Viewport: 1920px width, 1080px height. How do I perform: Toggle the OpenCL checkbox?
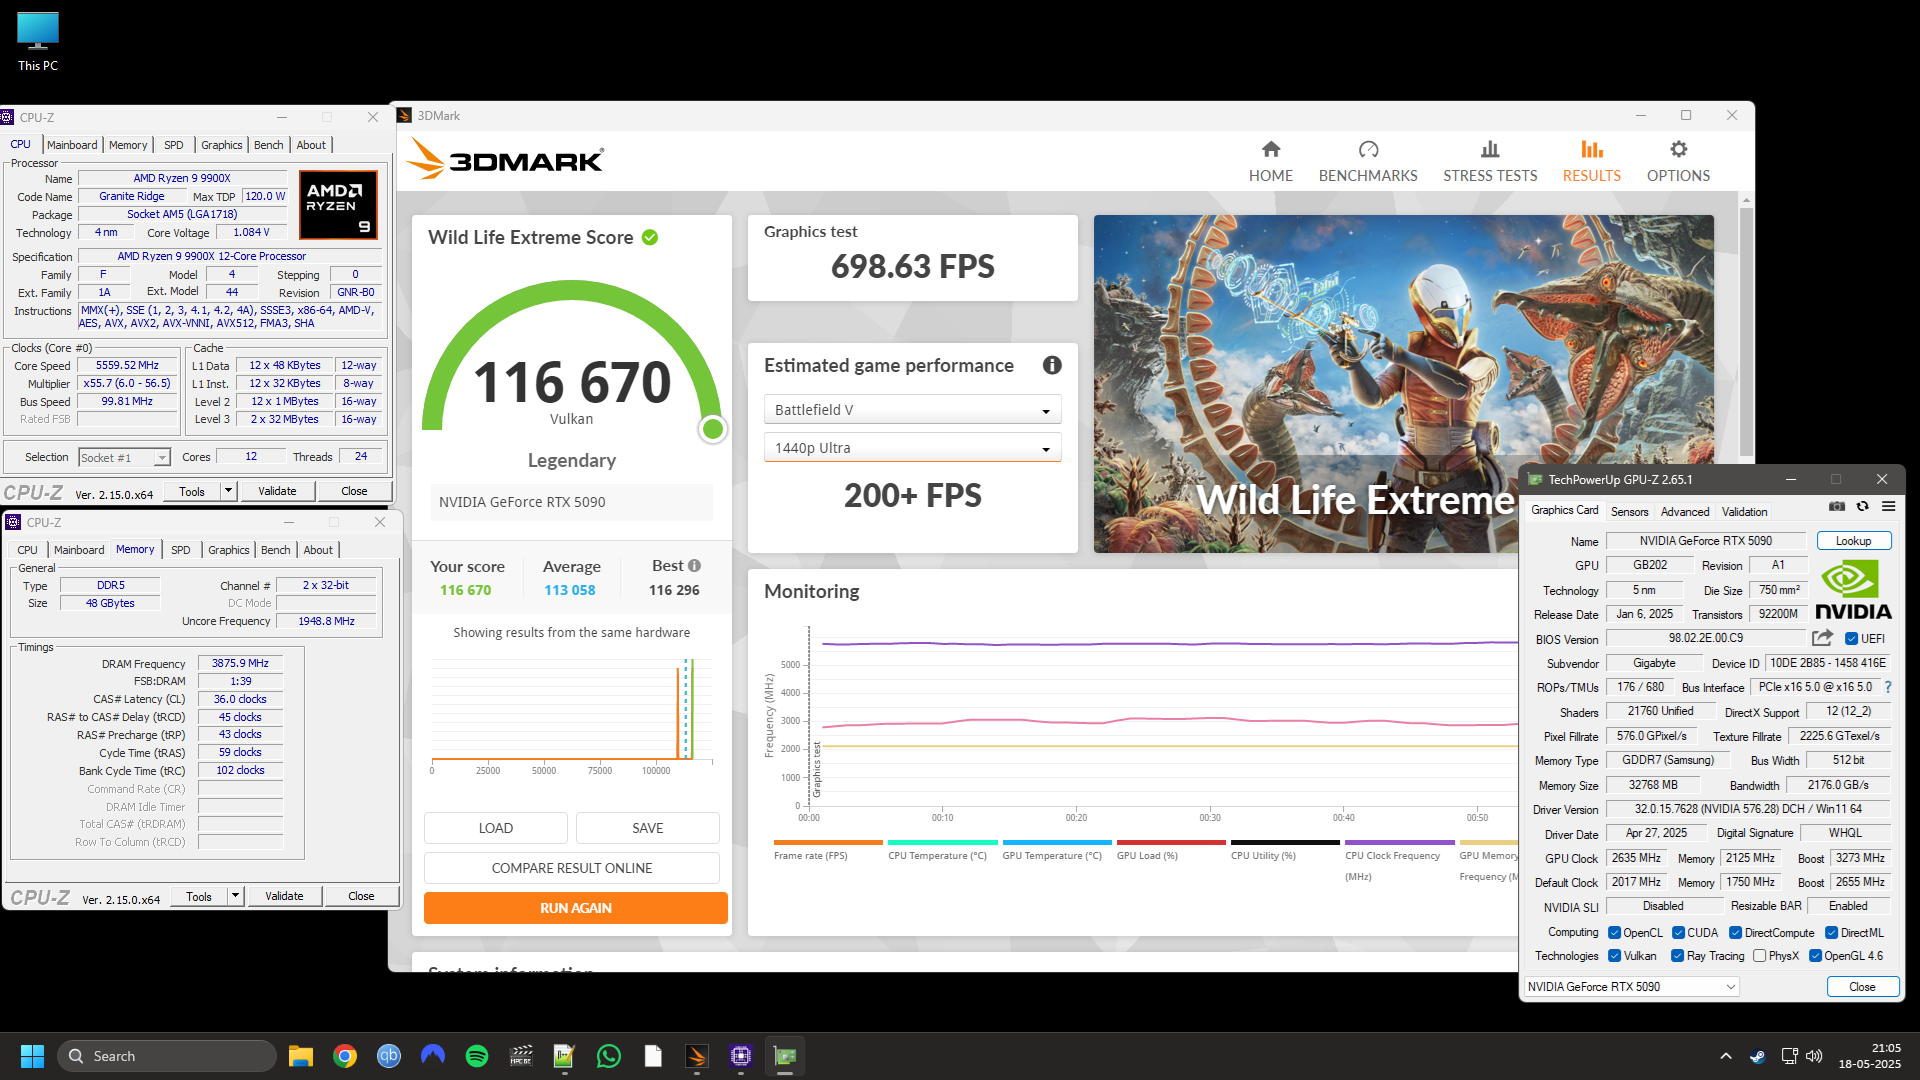1614,933
